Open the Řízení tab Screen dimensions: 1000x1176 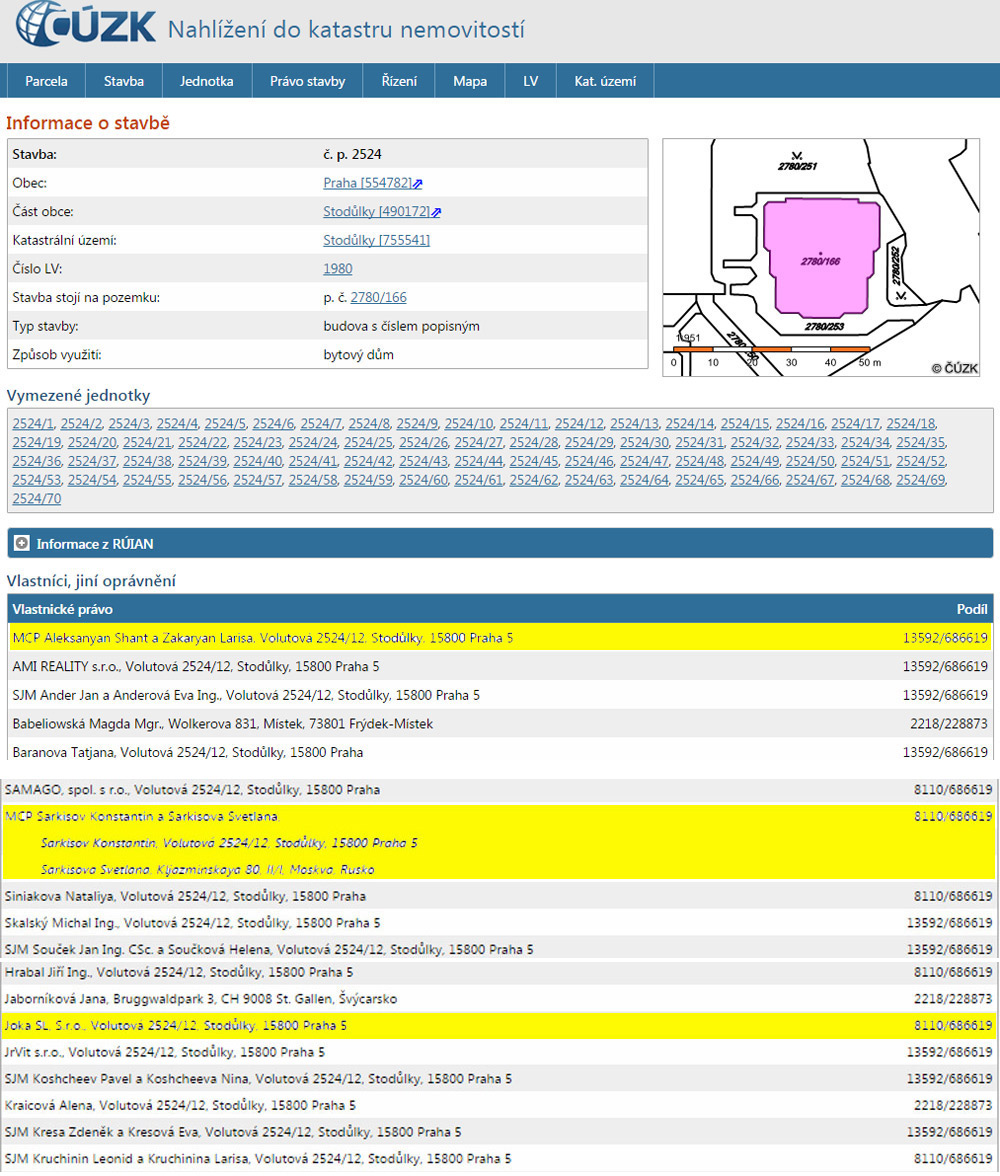[x=399, y=81]
